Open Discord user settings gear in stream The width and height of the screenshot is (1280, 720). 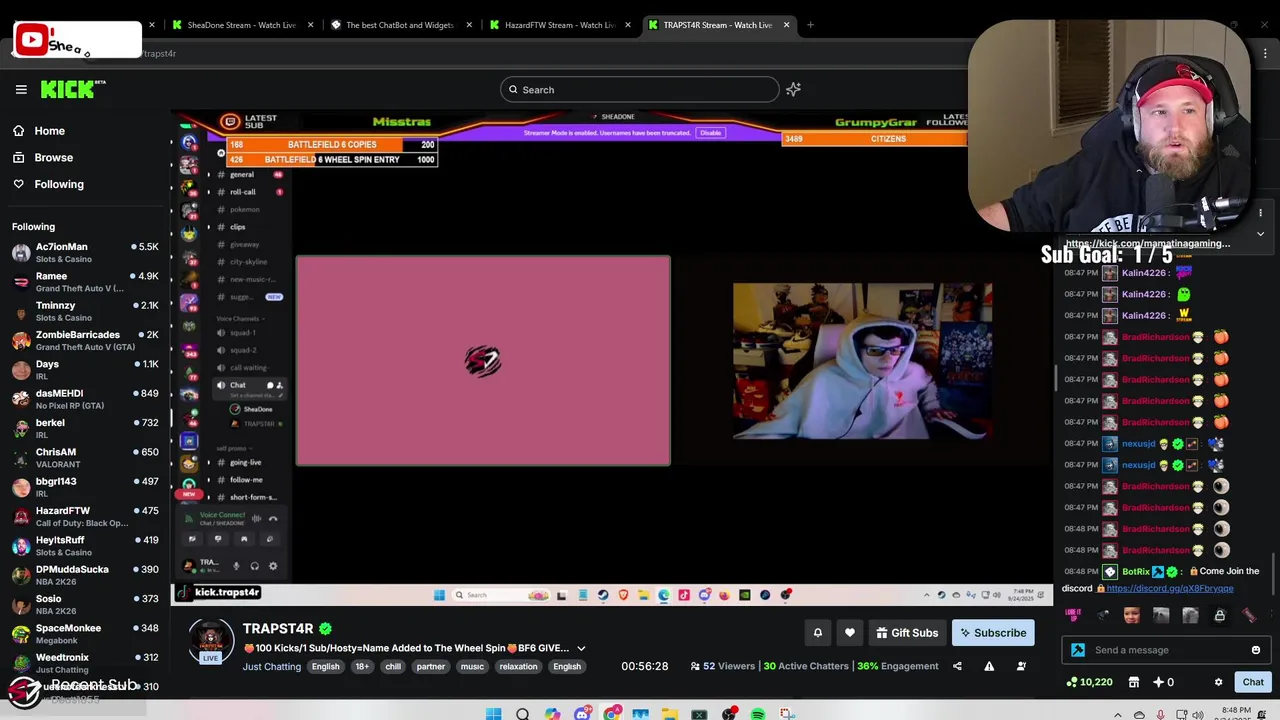click(273, 566)
